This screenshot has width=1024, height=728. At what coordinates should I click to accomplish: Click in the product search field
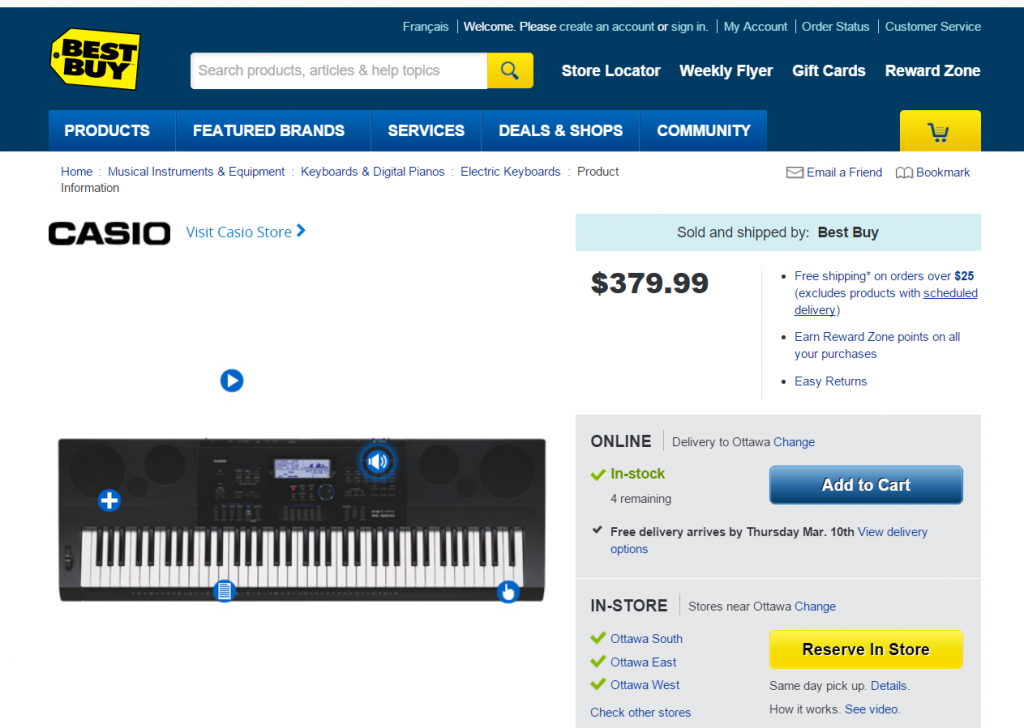pos(339,71)
